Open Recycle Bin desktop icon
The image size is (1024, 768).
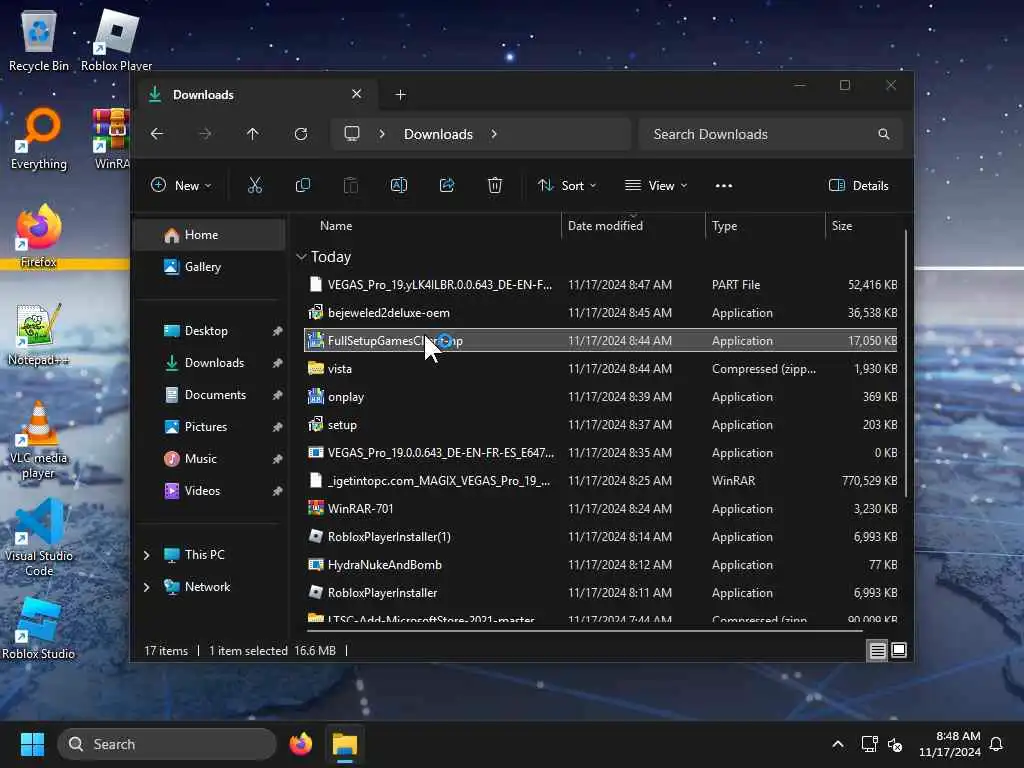[39, 42]
